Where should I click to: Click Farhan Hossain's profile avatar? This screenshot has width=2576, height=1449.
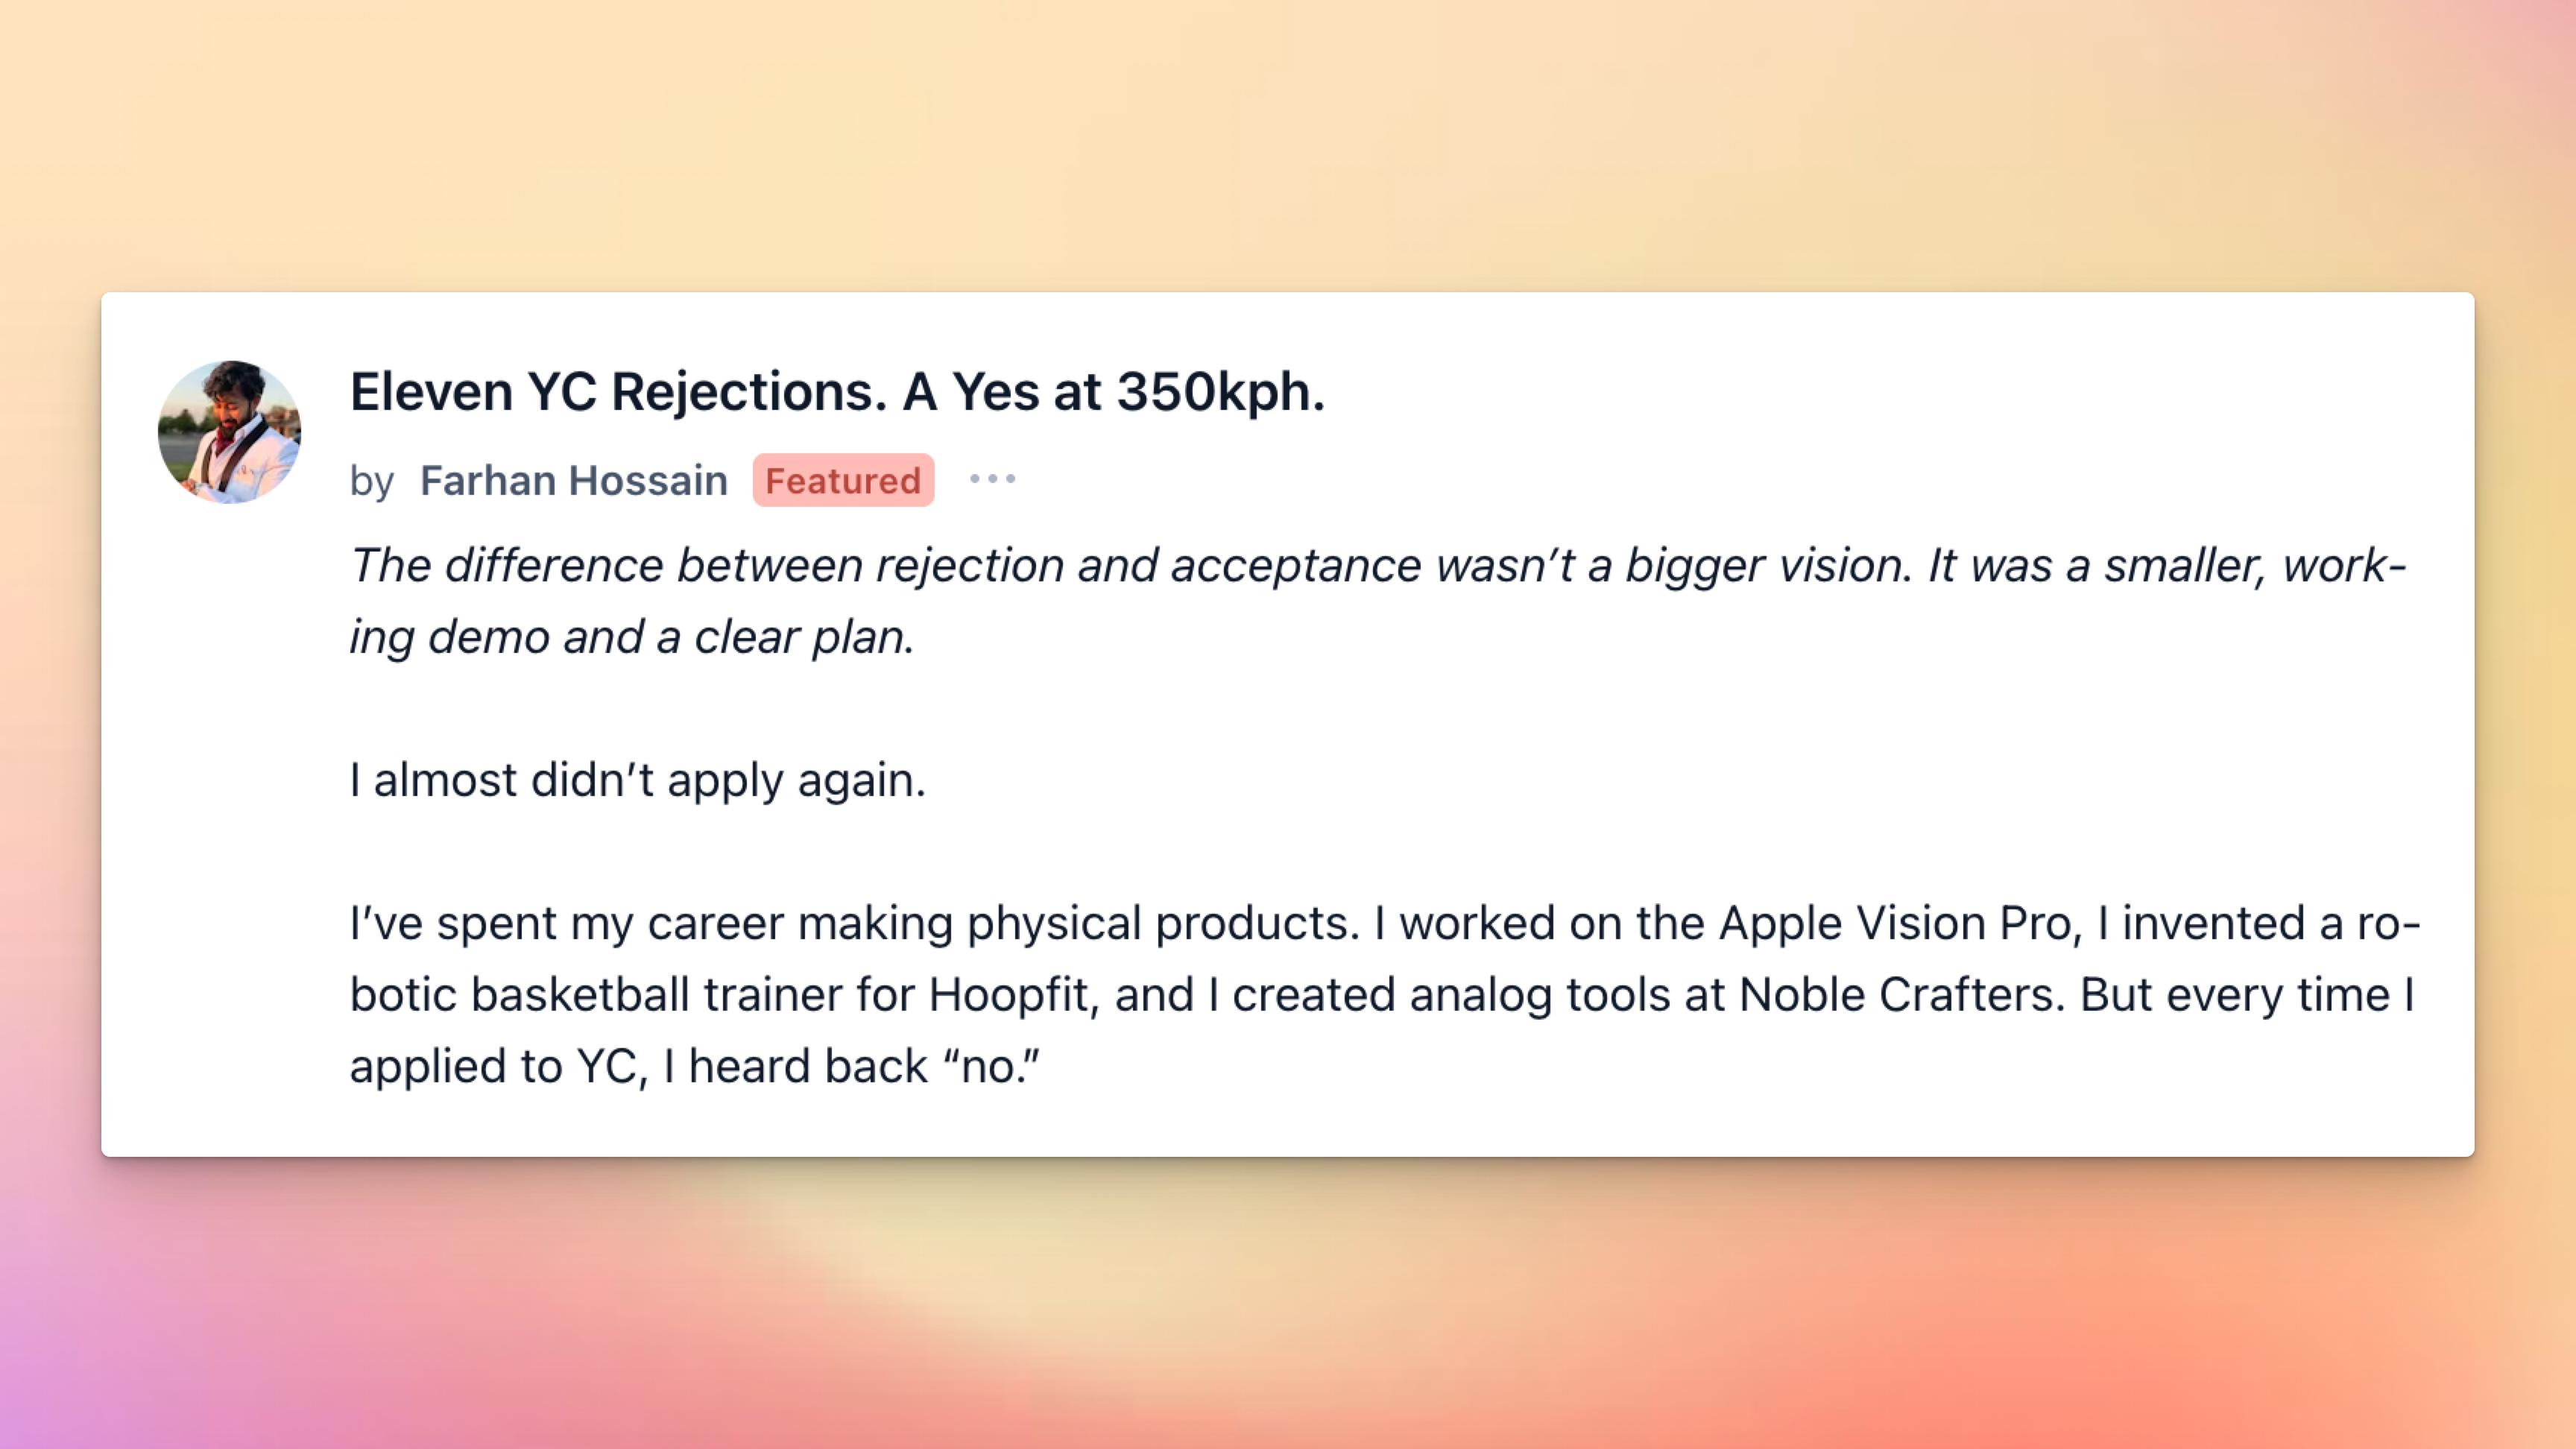pos(229,431)
